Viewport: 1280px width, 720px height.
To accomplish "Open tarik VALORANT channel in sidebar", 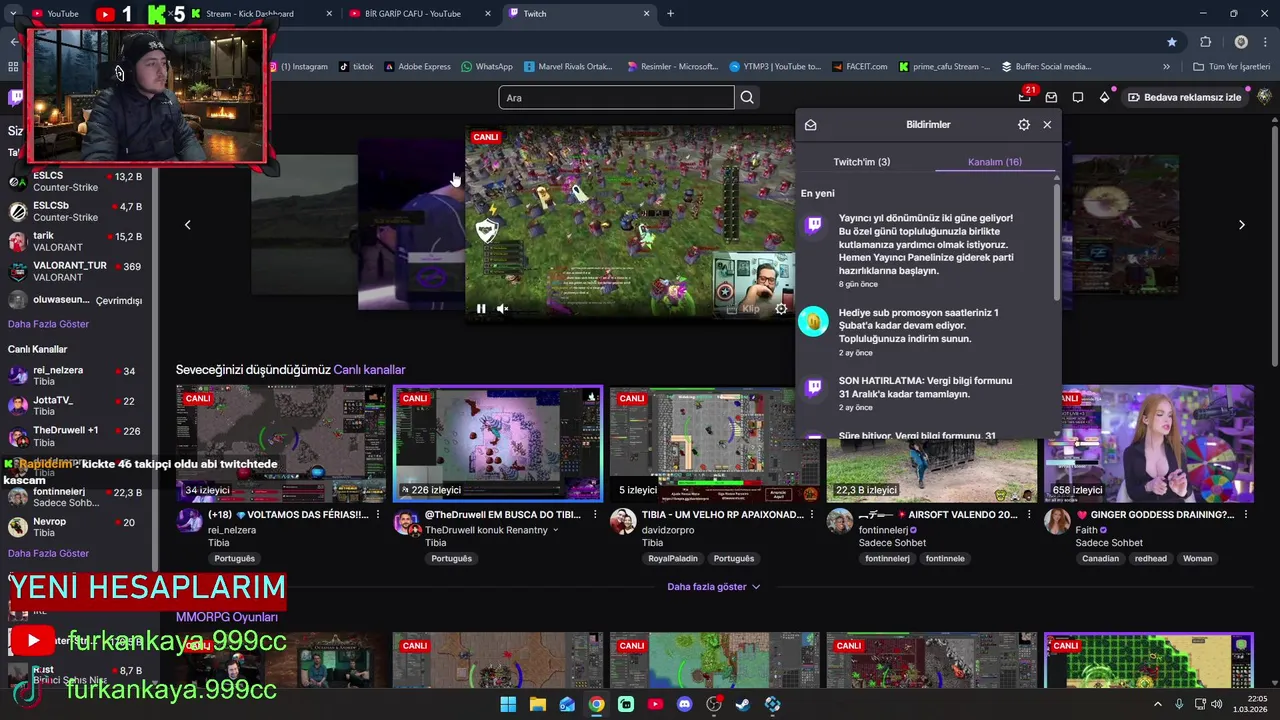I will (76, 242).
